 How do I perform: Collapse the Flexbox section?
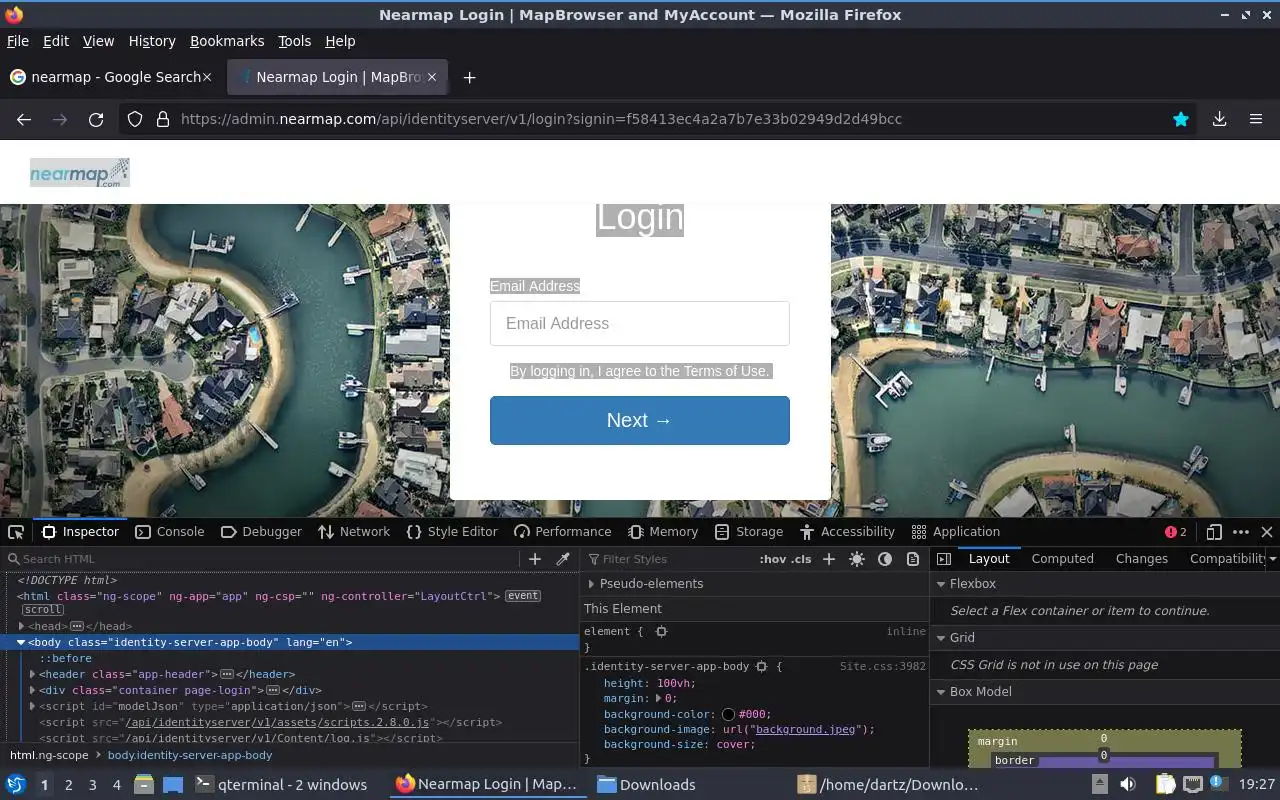click(x=941, y=584)
